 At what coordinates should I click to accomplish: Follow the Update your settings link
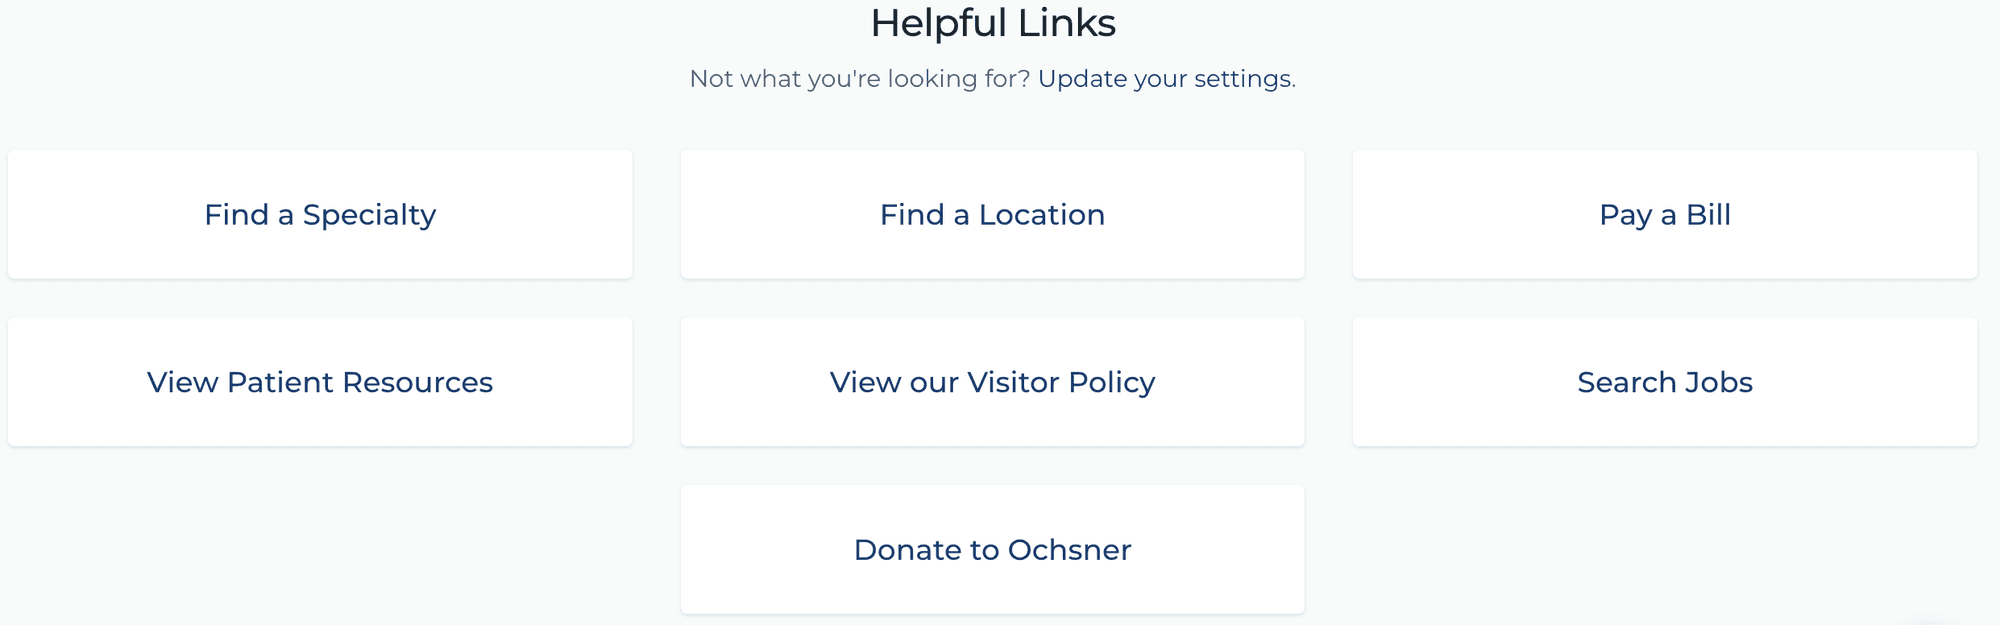(x=1165, y=79)
